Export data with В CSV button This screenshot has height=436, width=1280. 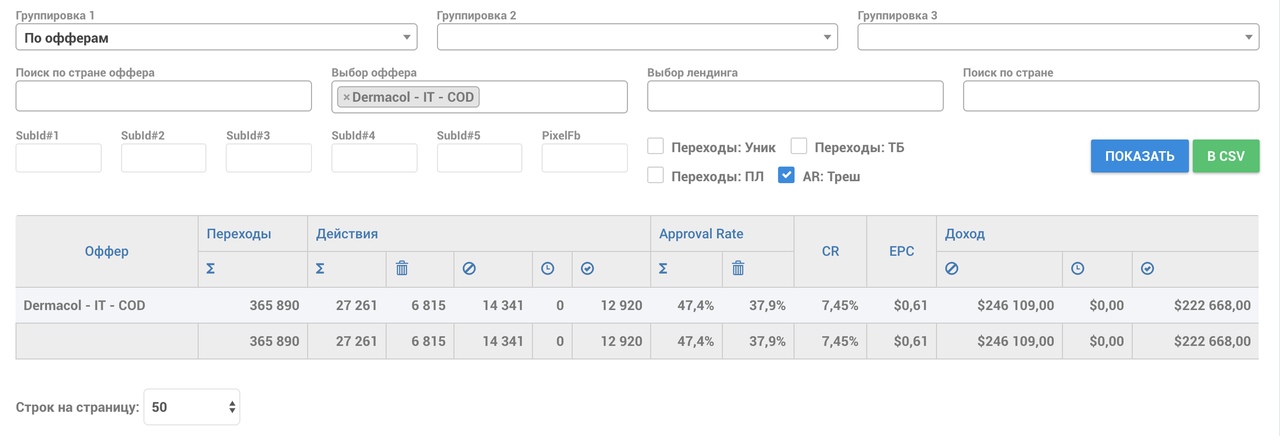1226,156
